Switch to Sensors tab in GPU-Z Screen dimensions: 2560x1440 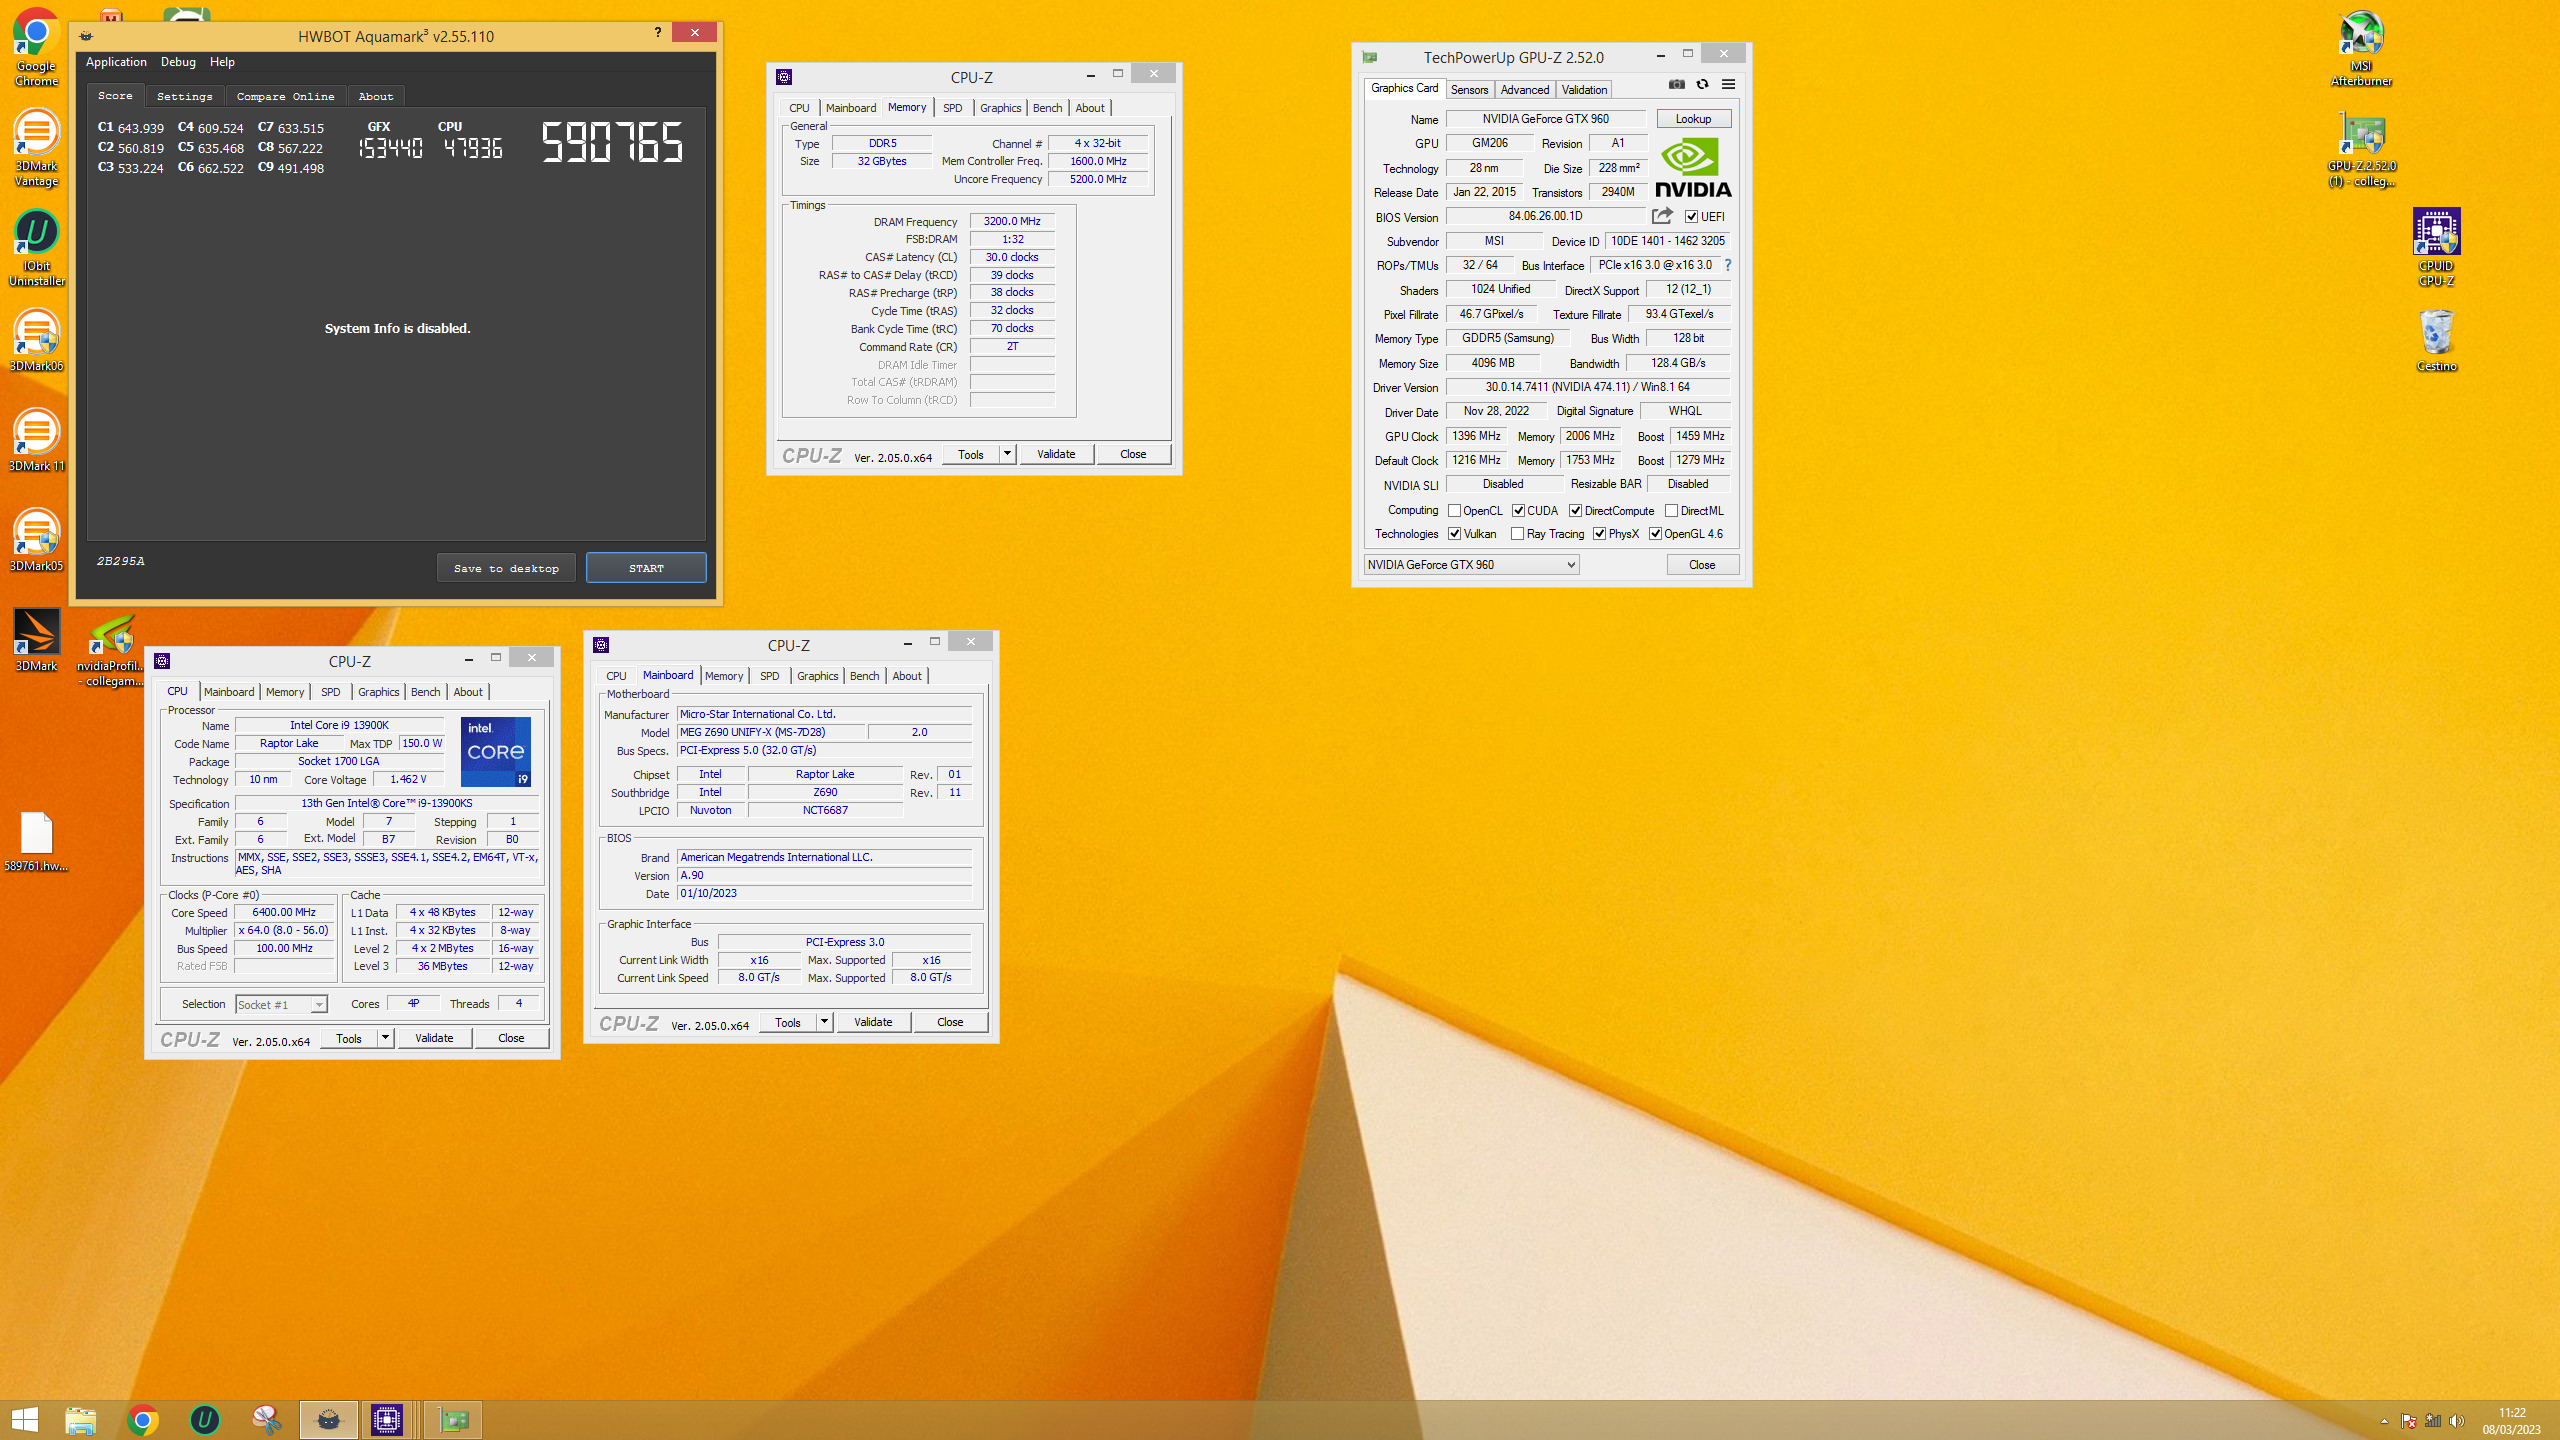tap(1469, 89)
